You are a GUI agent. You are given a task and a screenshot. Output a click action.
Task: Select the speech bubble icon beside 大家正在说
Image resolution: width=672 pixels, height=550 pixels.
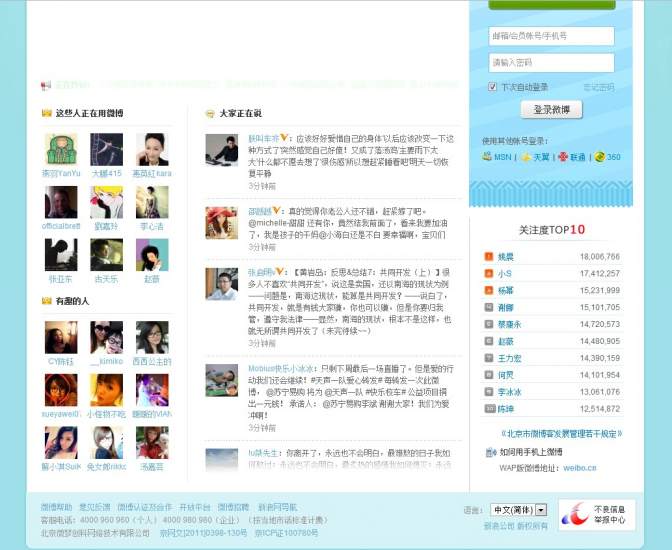[210, 114]
